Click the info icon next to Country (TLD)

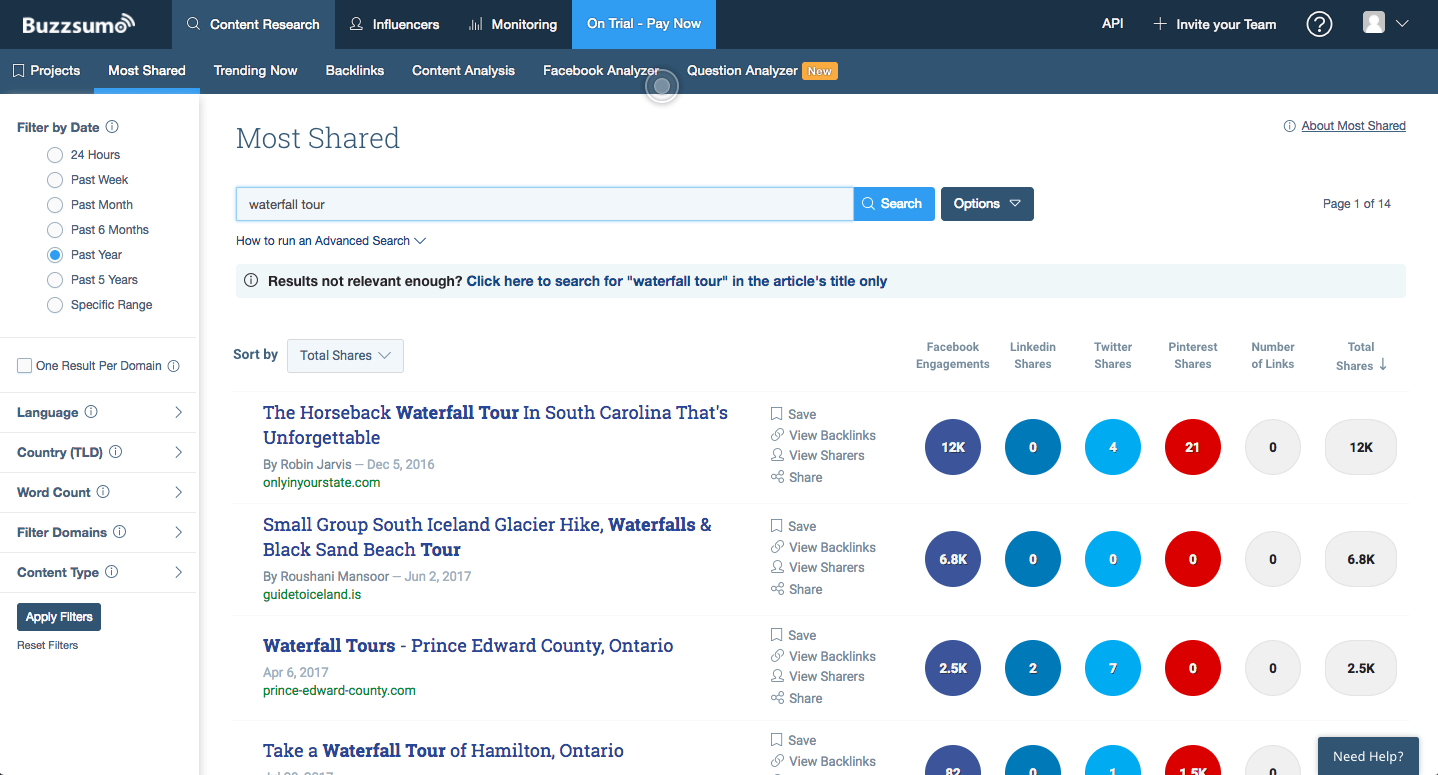pyautogui.click(x=115, y=452)
